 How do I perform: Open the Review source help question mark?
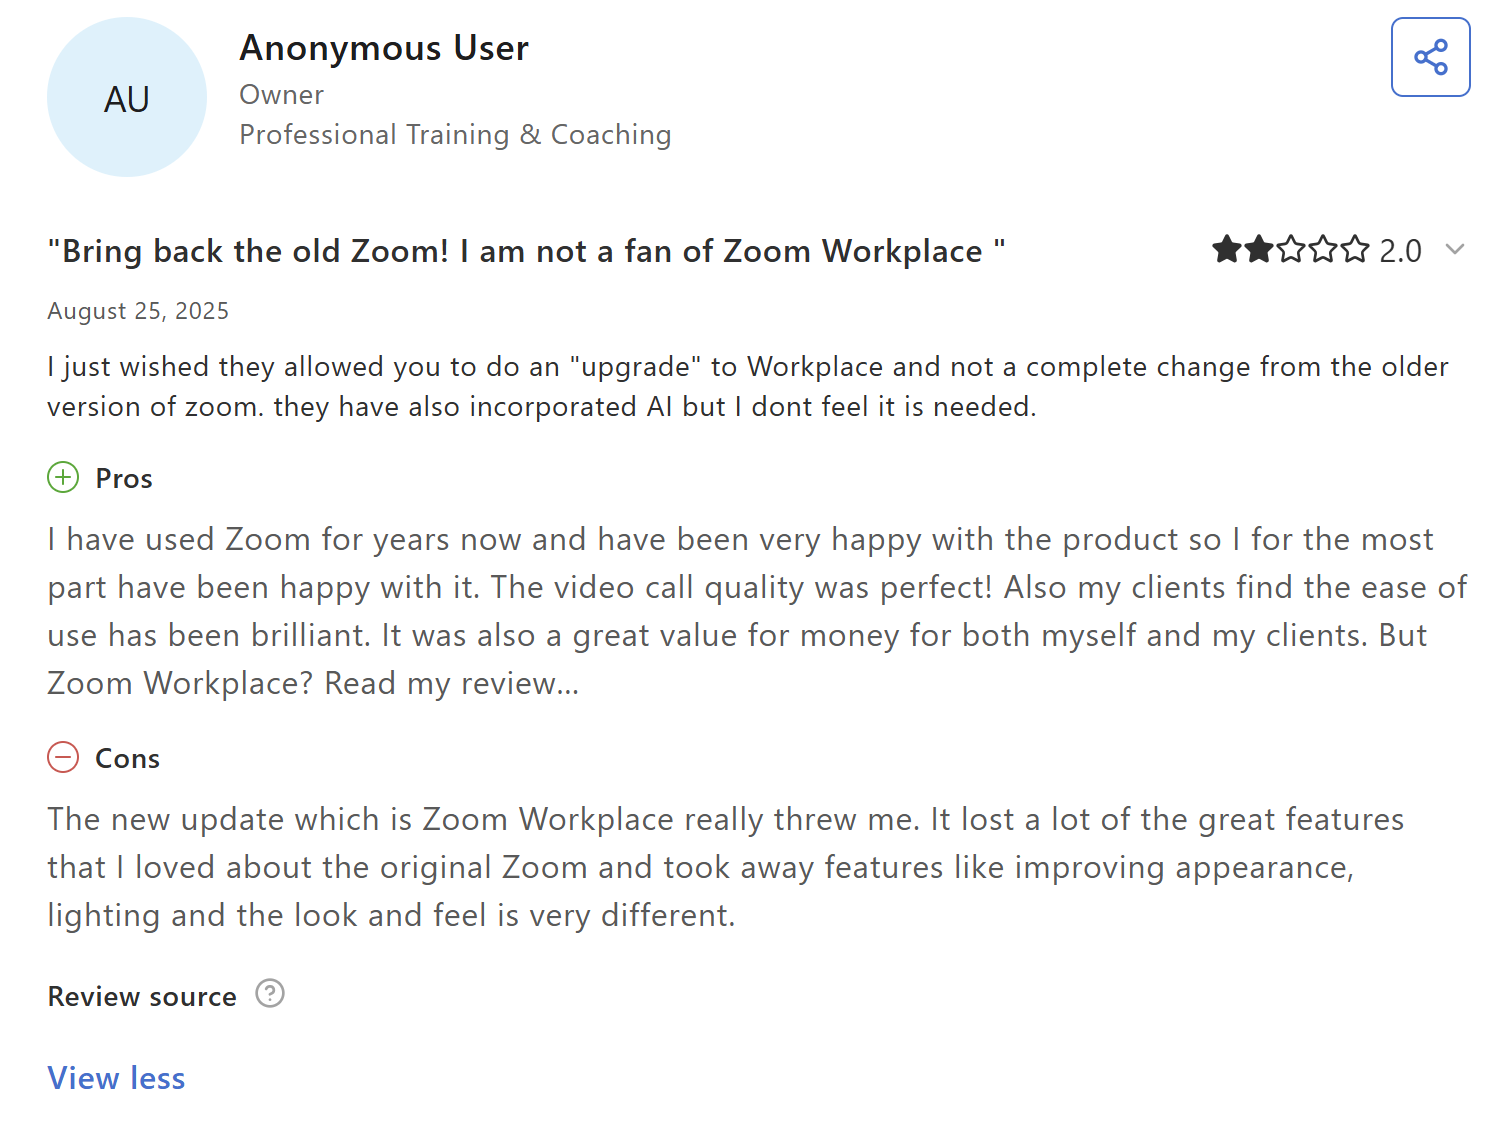click(x=270, y=994)
